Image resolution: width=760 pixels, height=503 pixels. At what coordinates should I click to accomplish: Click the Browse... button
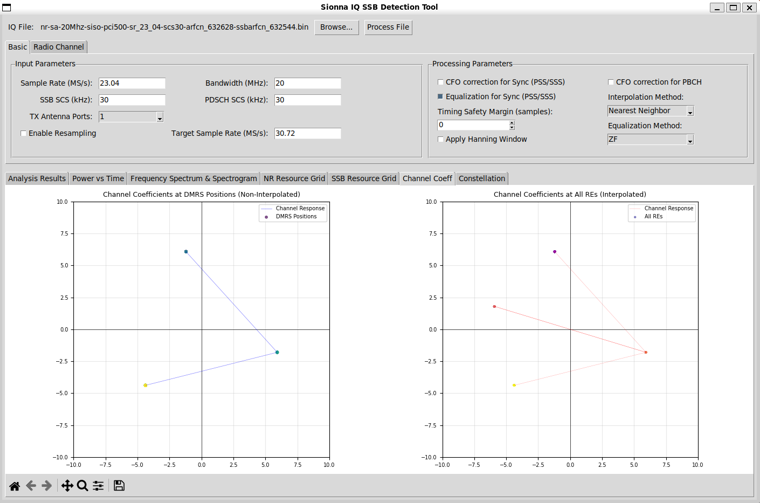336,27
